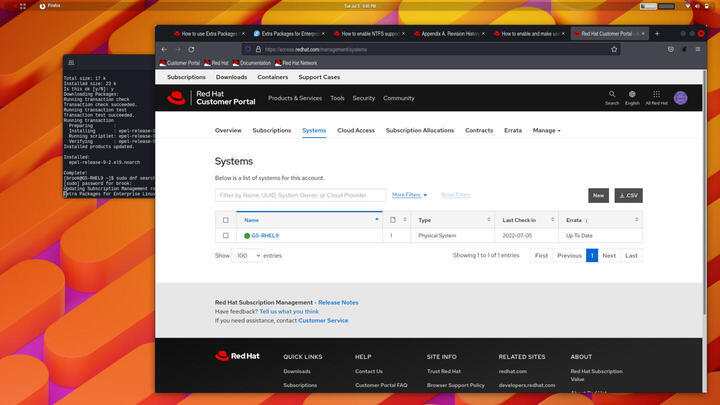Viewport: 720px width, 405px height.
Task: Close the 'How to use Extra Packages' tab
Action: tap(243, 34)
